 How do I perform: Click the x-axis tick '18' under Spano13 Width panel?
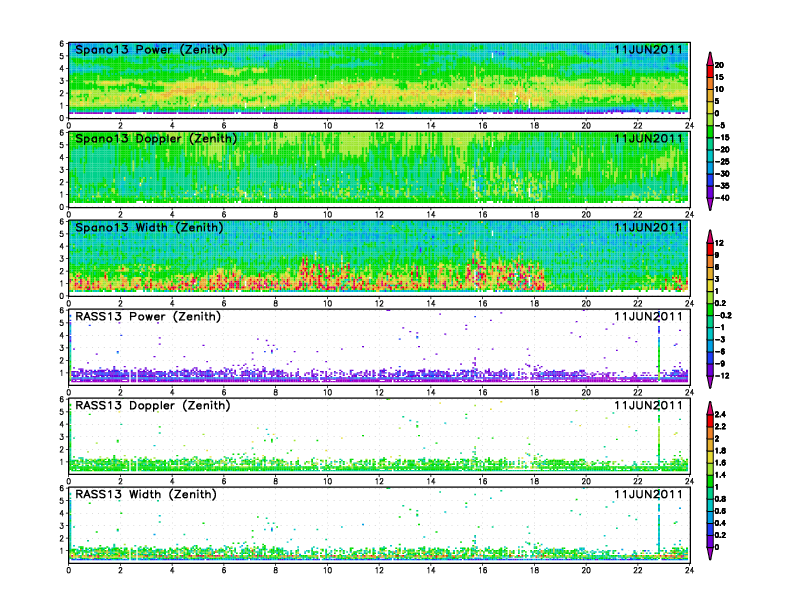coord(534,303)
